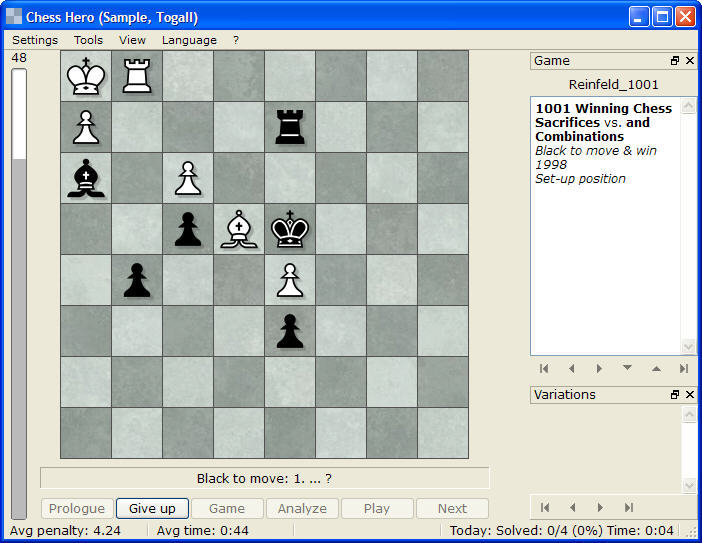Open the Language menu
The height and width of the screenshot is (543, 702).
pyautogui.click(x=189, y=40)
